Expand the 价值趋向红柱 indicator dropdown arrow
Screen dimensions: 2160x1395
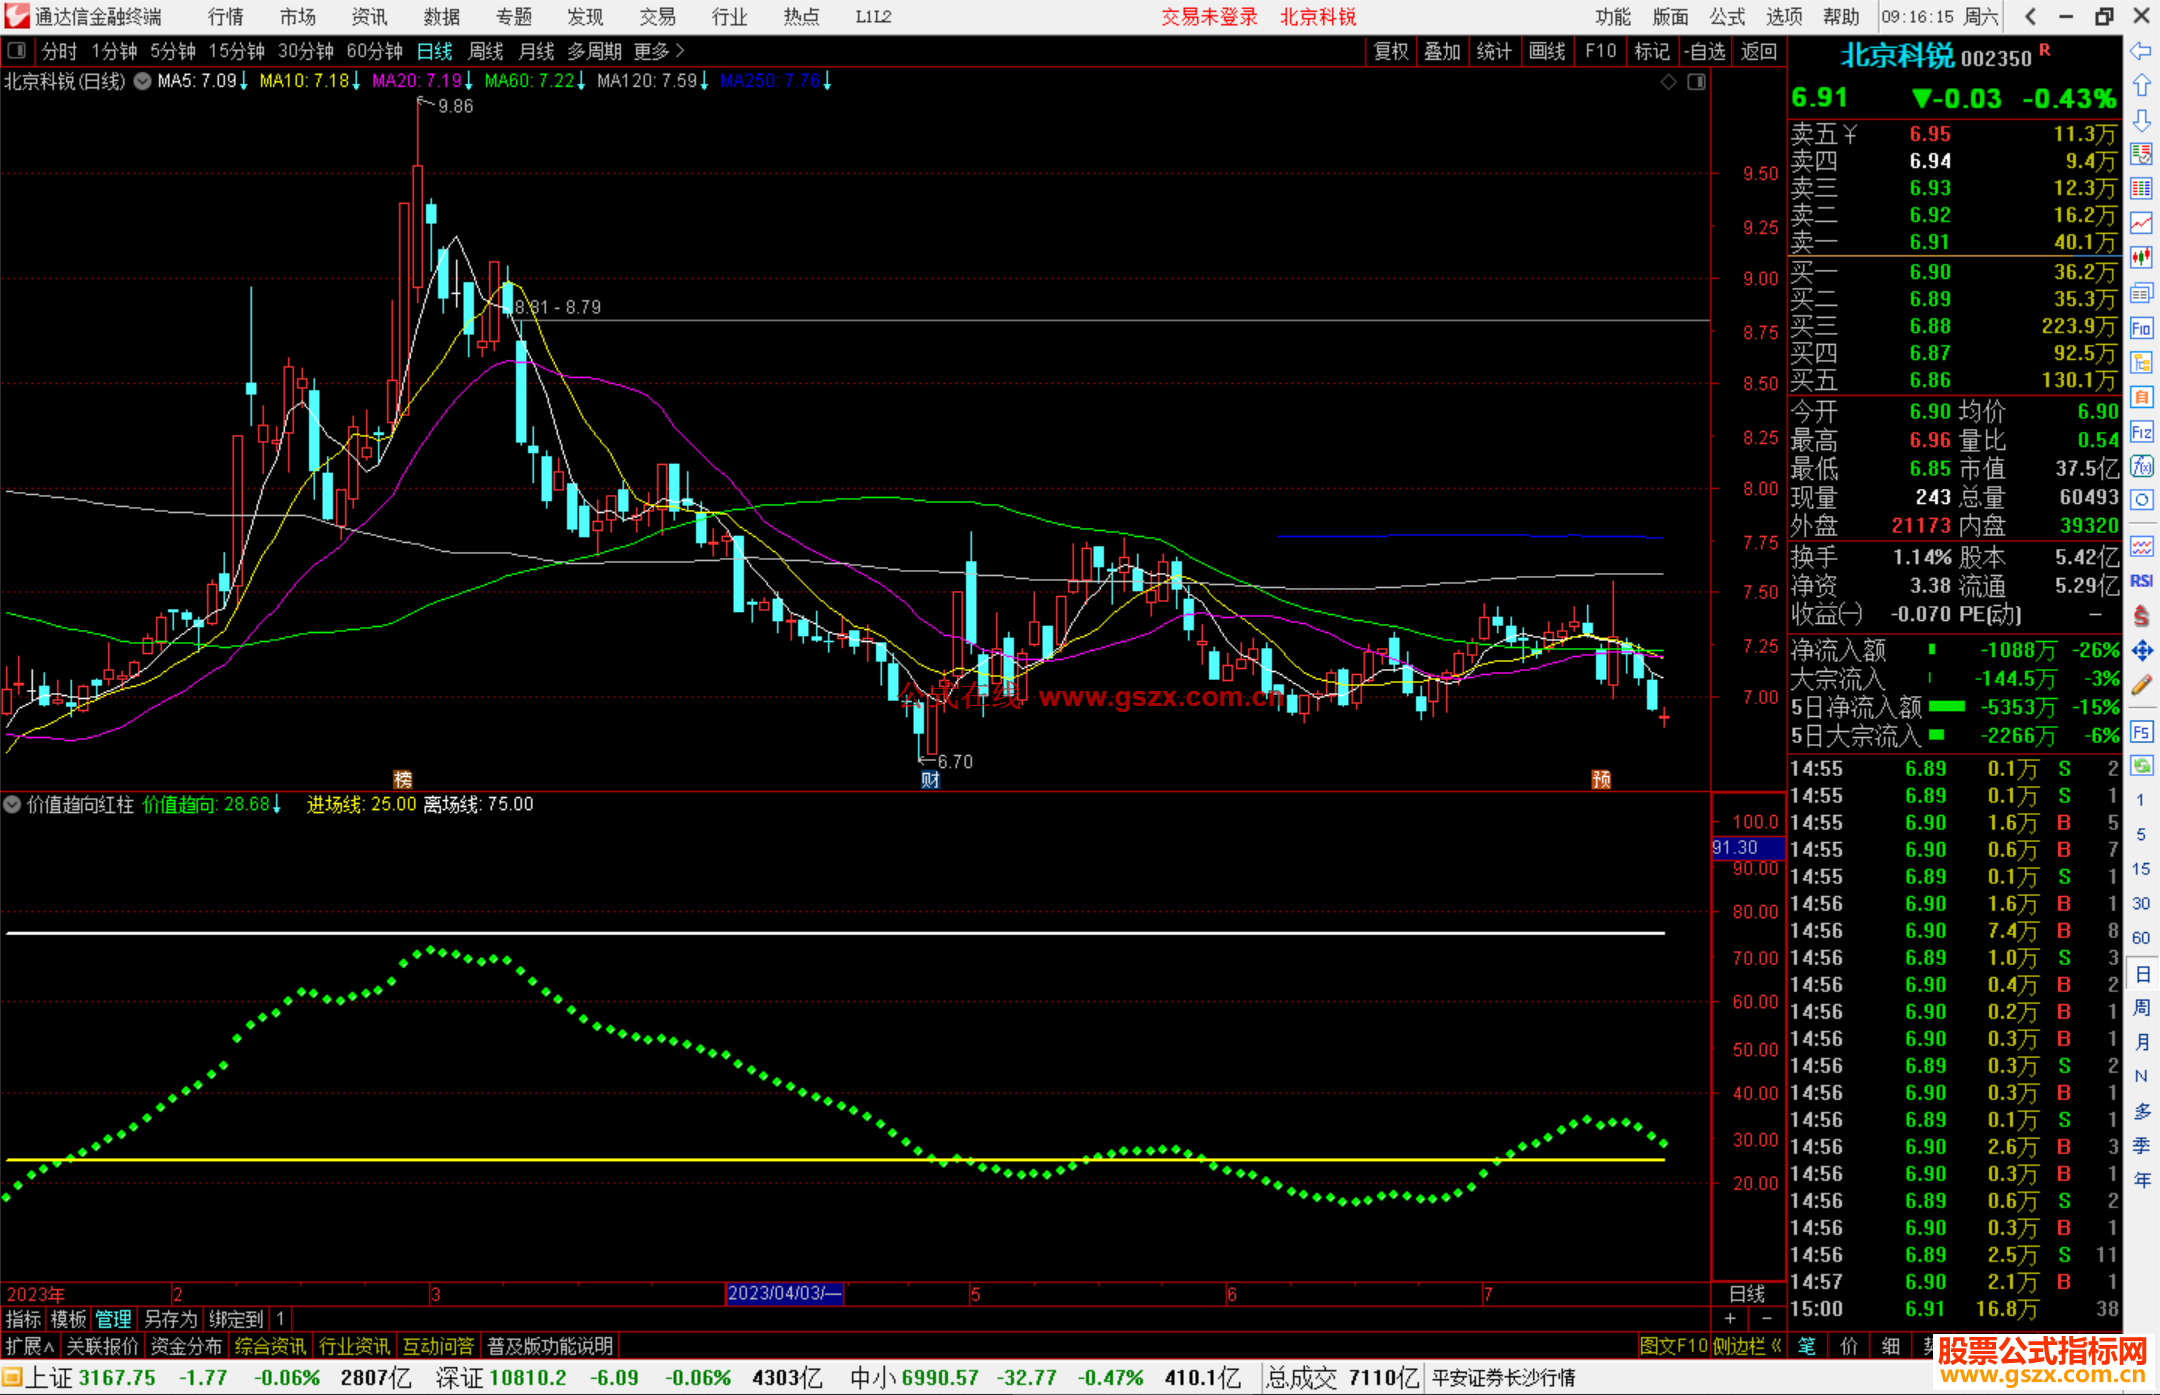(x=13, y=804)
